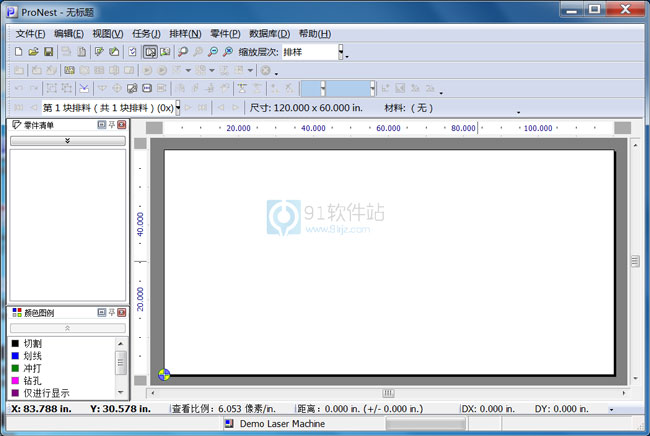
Task: Click the 零件清单 panel header icon
Action: click(x=17, y=125)
